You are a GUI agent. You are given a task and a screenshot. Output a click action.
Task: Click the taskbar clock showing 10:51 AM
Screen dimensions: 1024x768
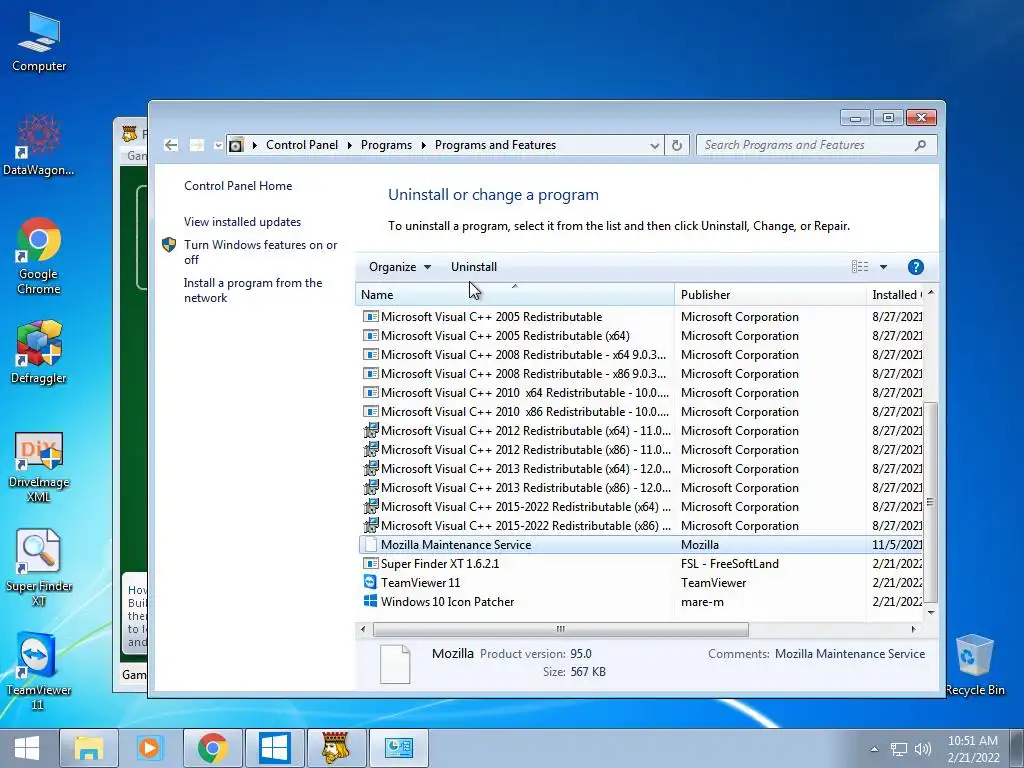pyautogui.click(x=972, y=749)
